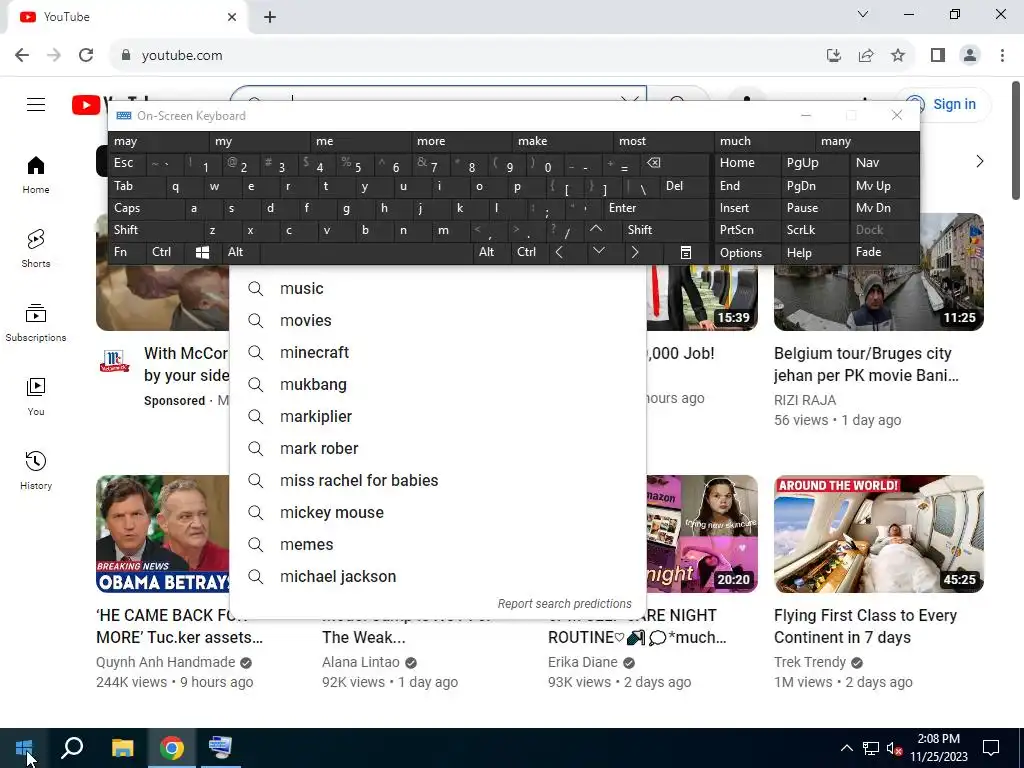Expand the tab search chevron
The height and width of the screenshot is (768, 1024).
point(863,14)
